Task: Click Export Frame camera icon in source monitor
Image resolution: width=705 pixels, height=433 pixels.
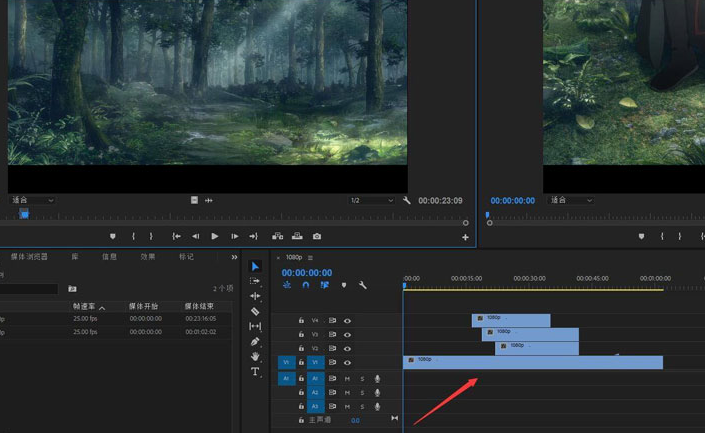Action: (317, 236)
